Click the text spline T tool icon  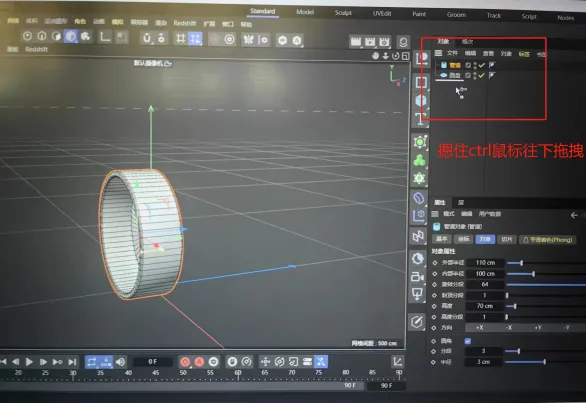[420, 119]
